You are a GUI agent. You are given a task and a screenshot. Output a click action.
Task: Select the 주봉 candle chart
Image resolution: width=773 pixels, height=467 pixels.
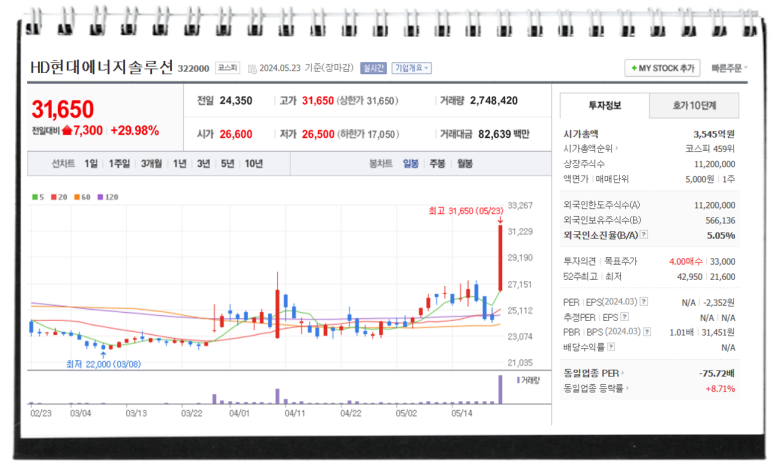click(x=437, y=164)
